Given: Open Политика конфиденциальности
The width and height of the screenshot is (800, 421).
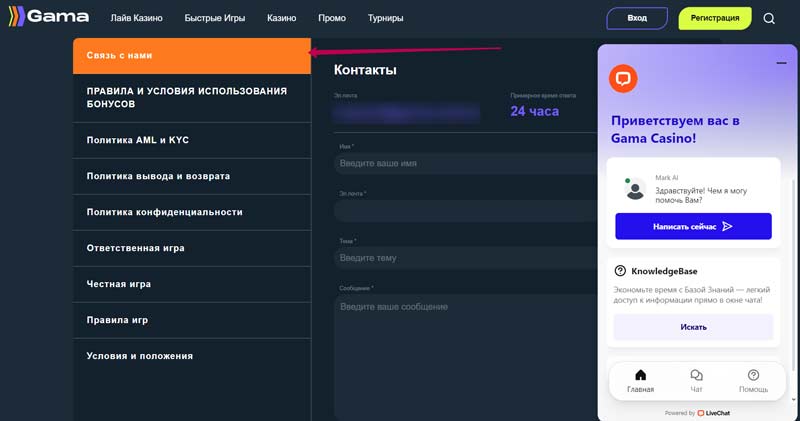Looking at the screenshot, I should [192, 212].
